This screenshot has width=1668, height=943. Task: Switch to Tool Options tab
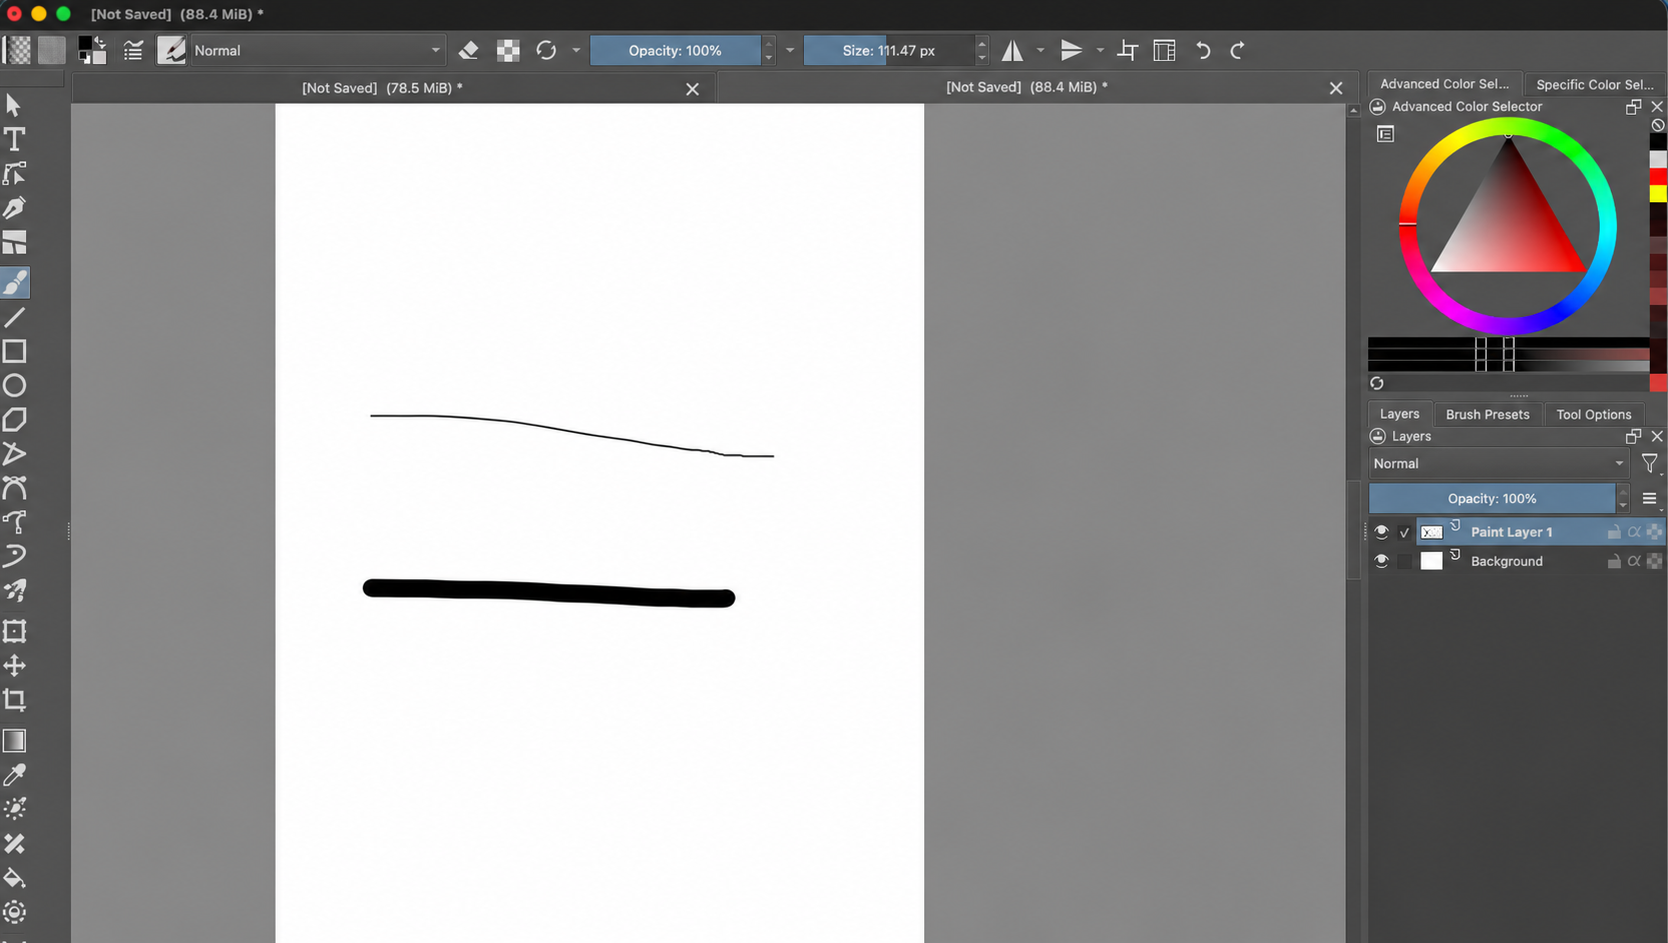pyautogui.click(x=1593, y=414)
